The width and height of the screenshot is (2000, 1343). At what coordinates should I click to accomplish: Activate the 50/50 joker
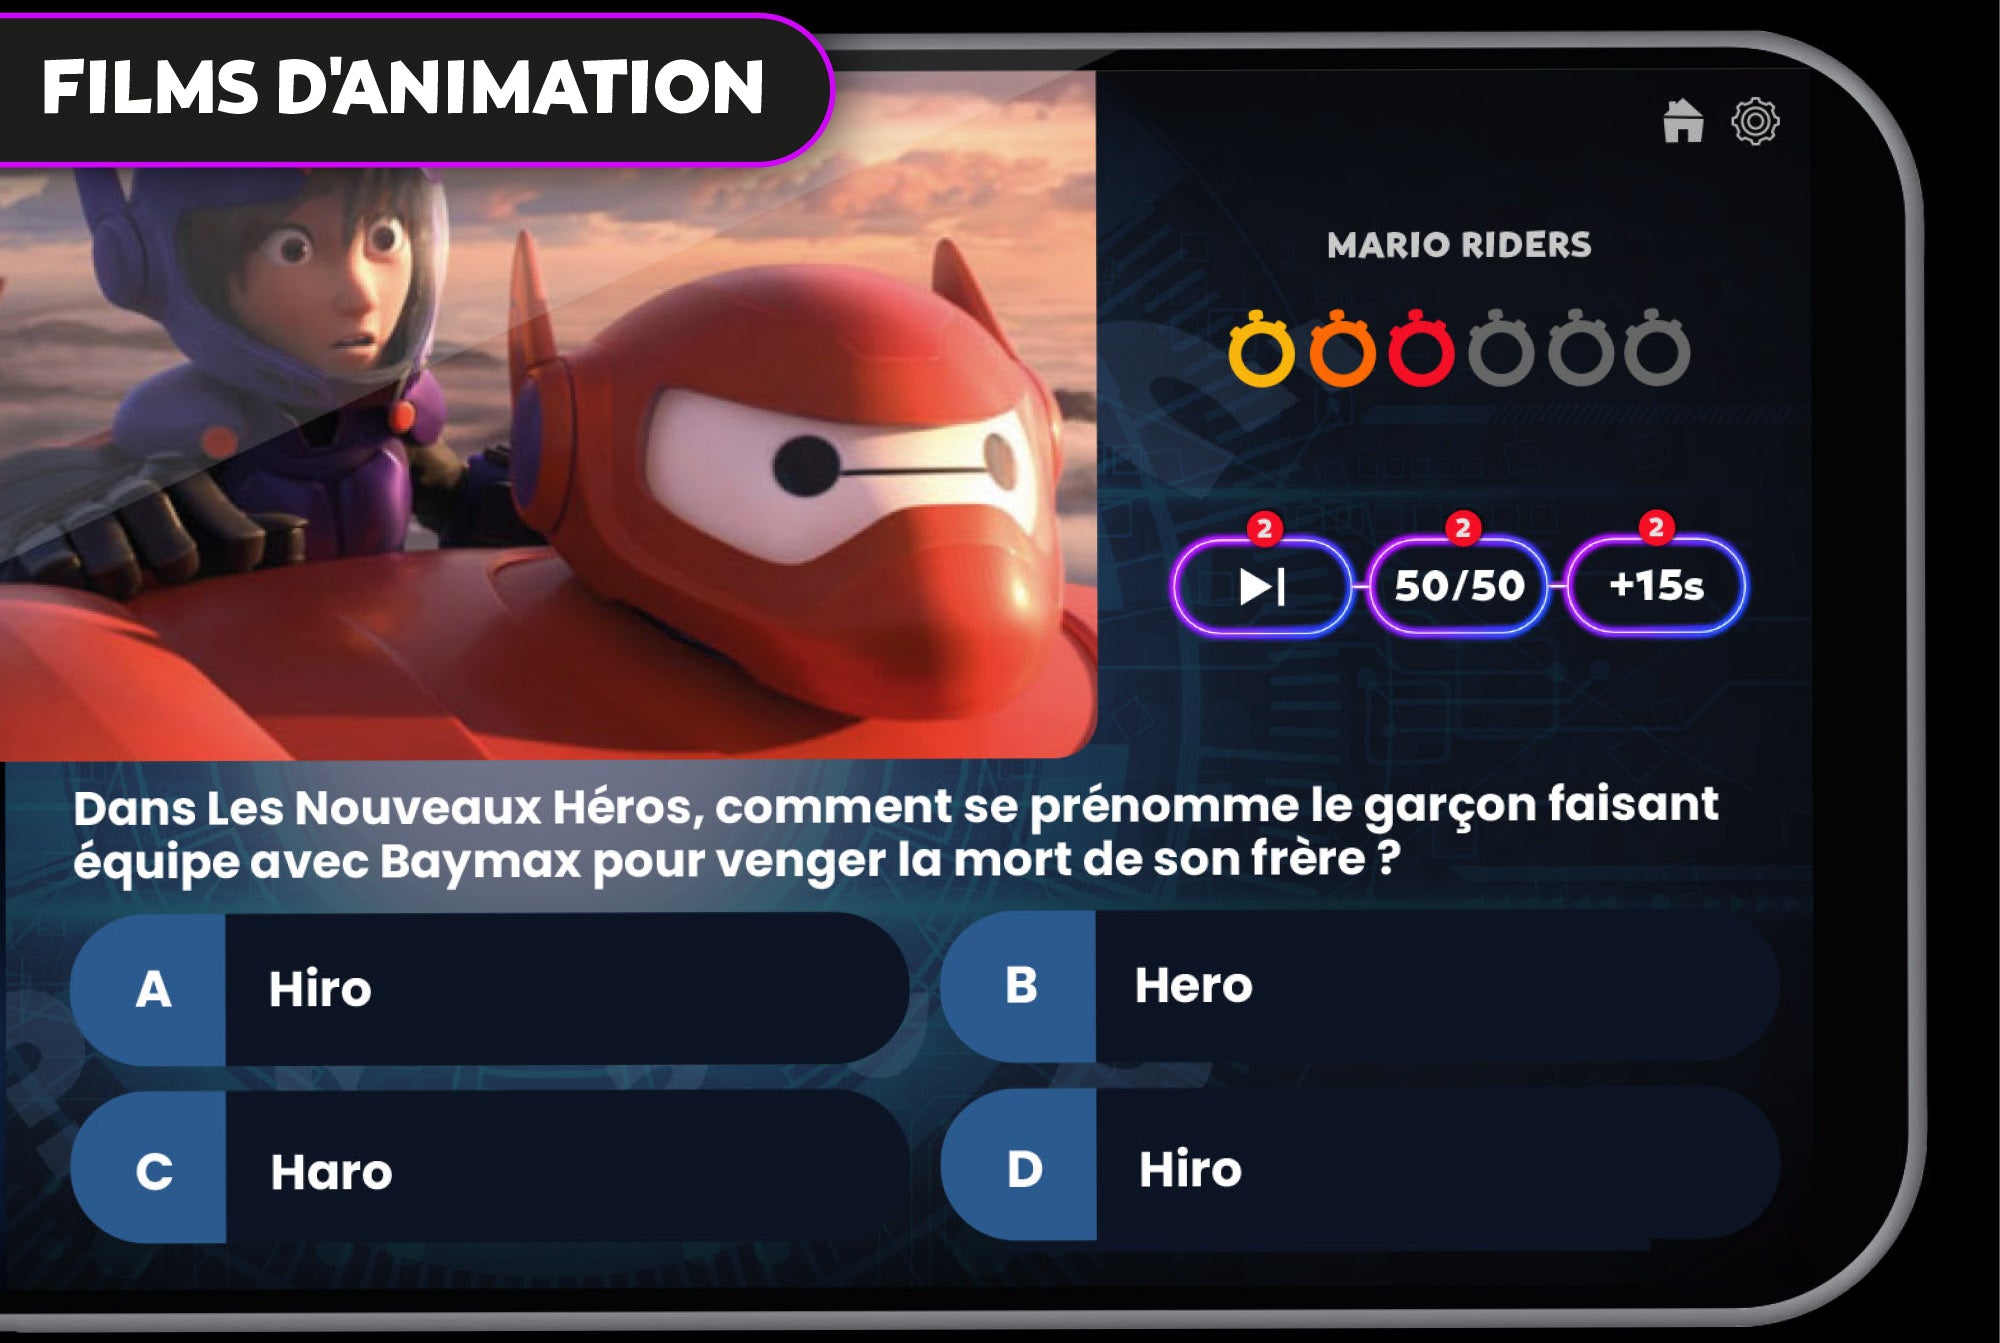(x=1459, y=586)
